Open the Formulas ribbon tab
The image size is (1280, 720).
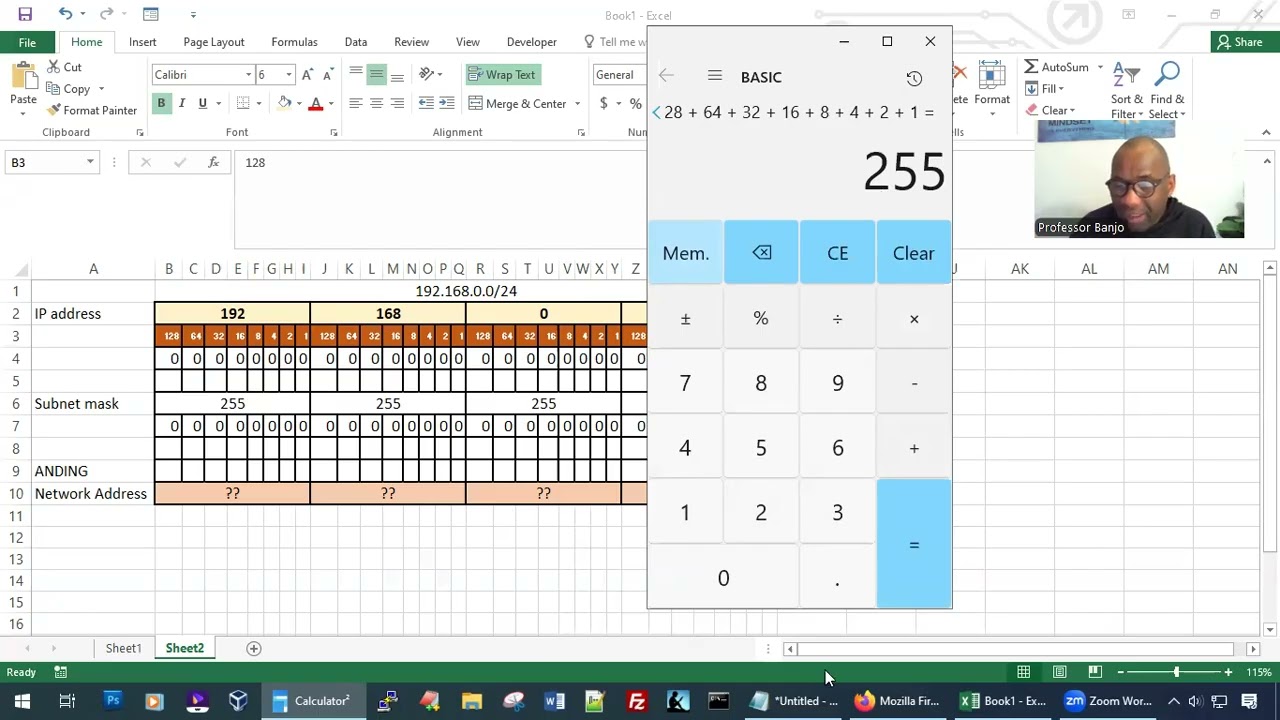294,42
